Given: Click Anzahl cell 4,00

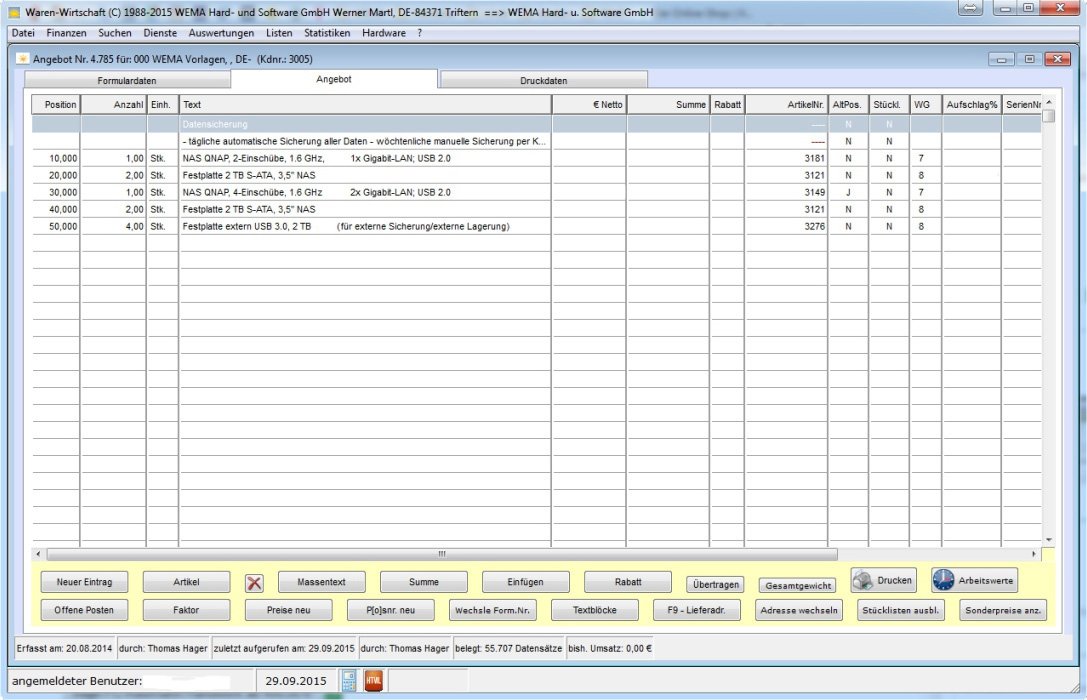Looking at the screenshot, I should [x=114, y=226].
